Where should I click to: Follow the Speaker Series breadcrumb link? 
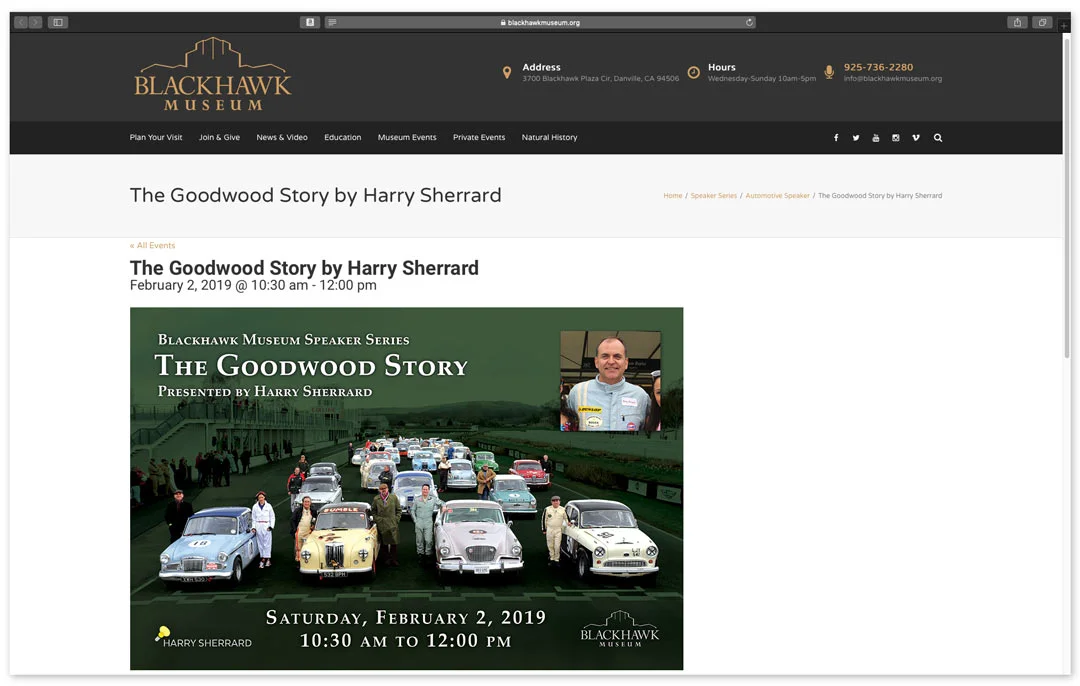[714, 196]
